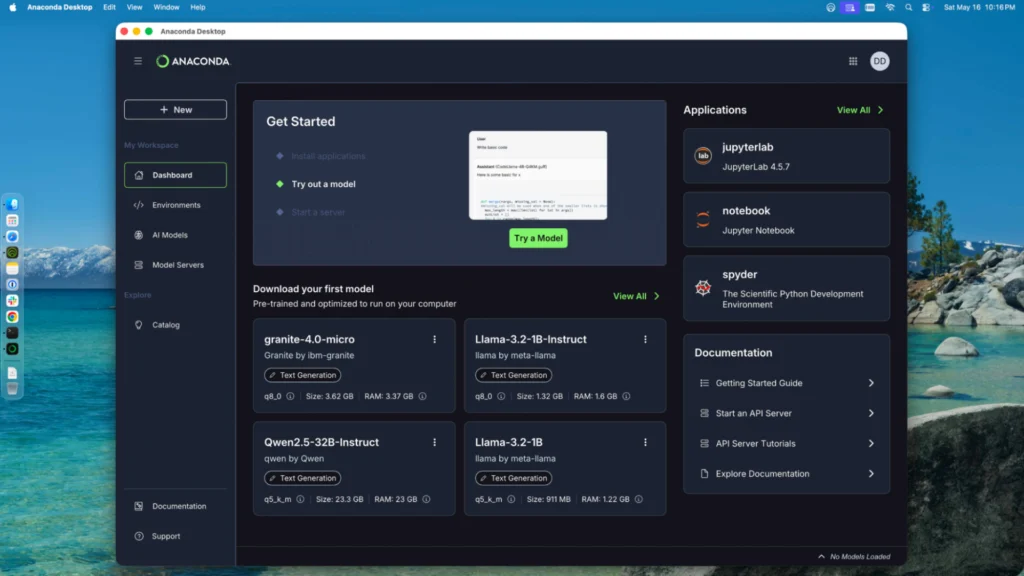1024x576 pixels.
Task: Select the Install applications step
Action: 328,156
